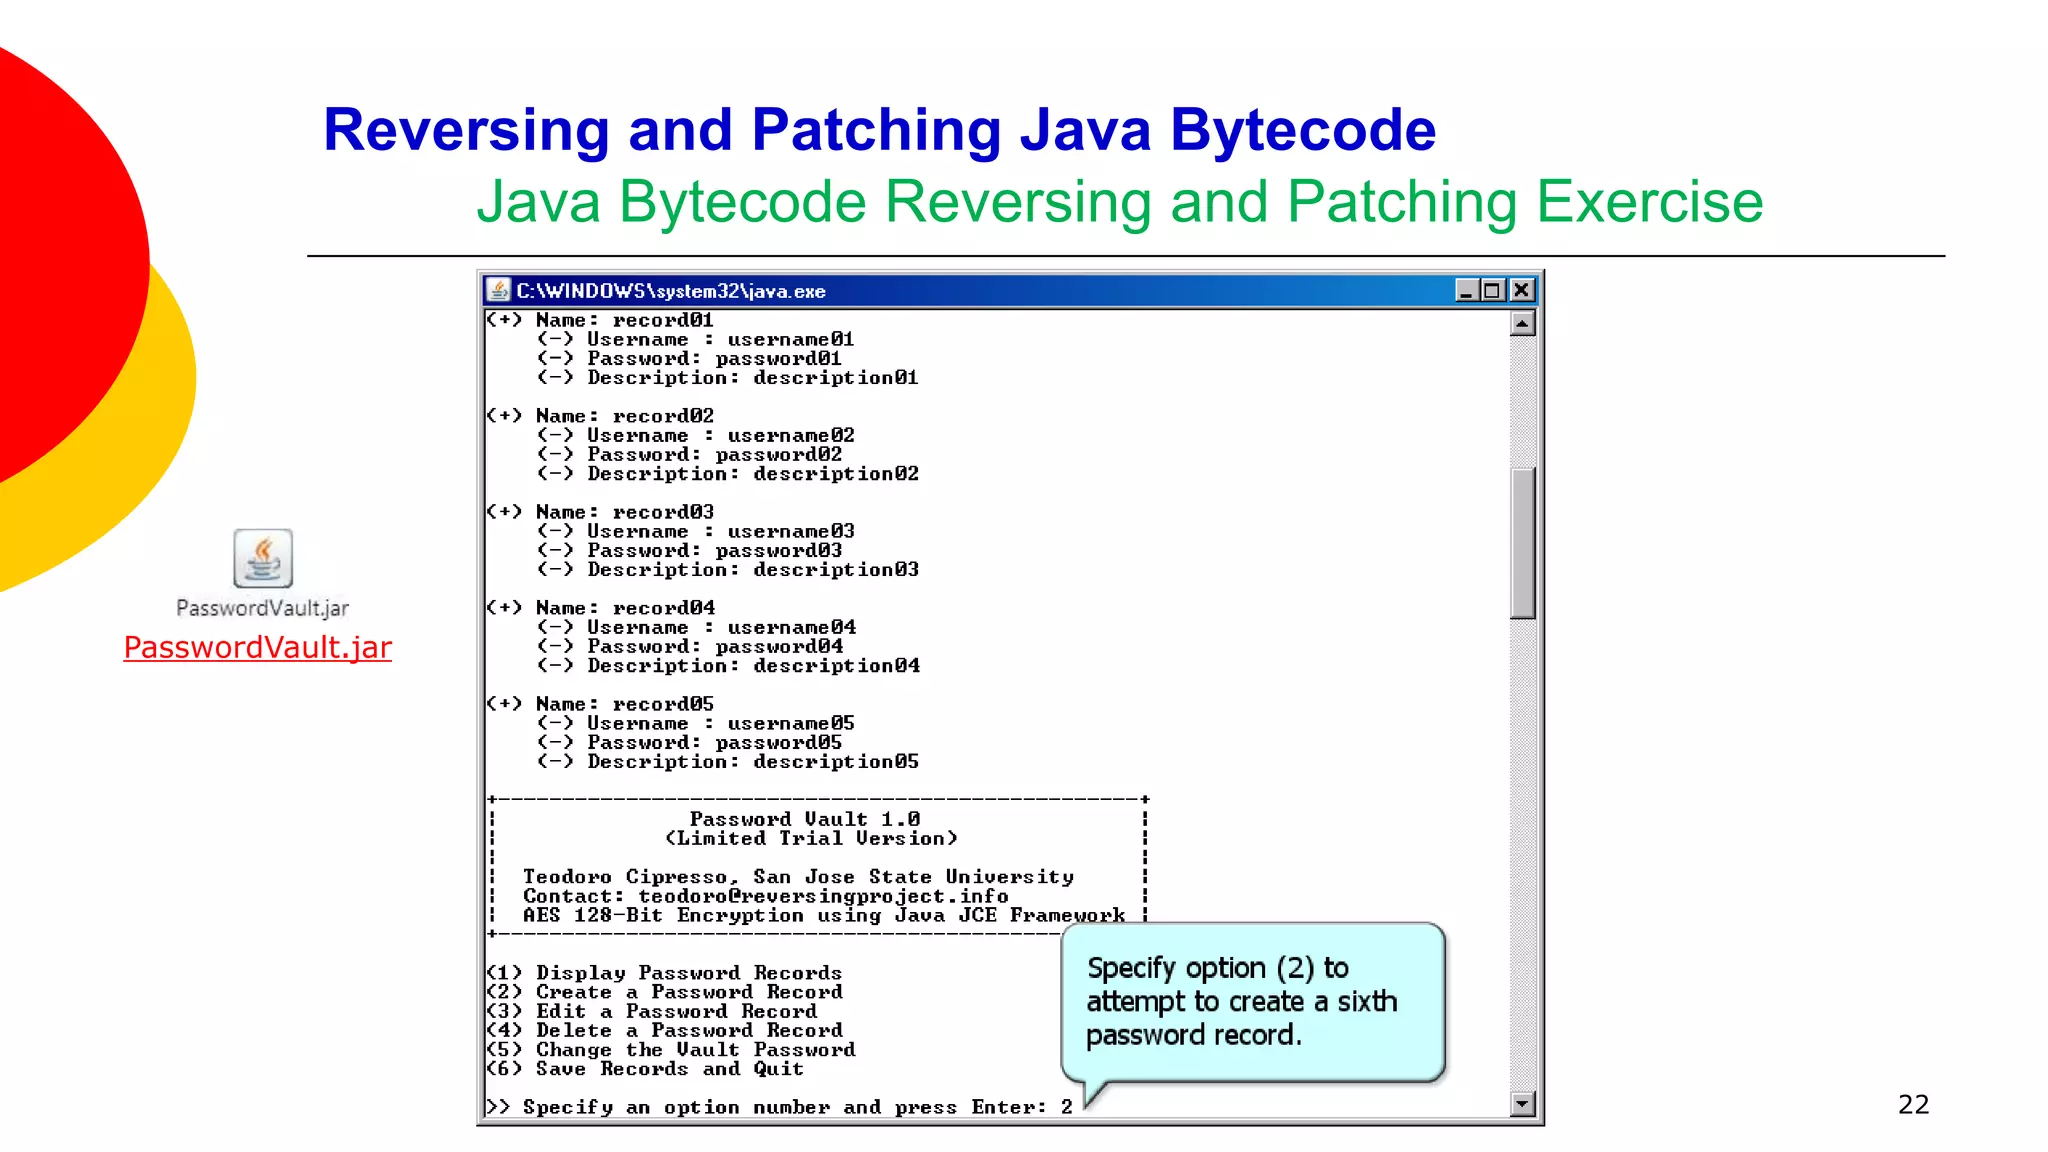Click the 'Name: record05' line
The image size is (2048, 1152).
(600, 704)
